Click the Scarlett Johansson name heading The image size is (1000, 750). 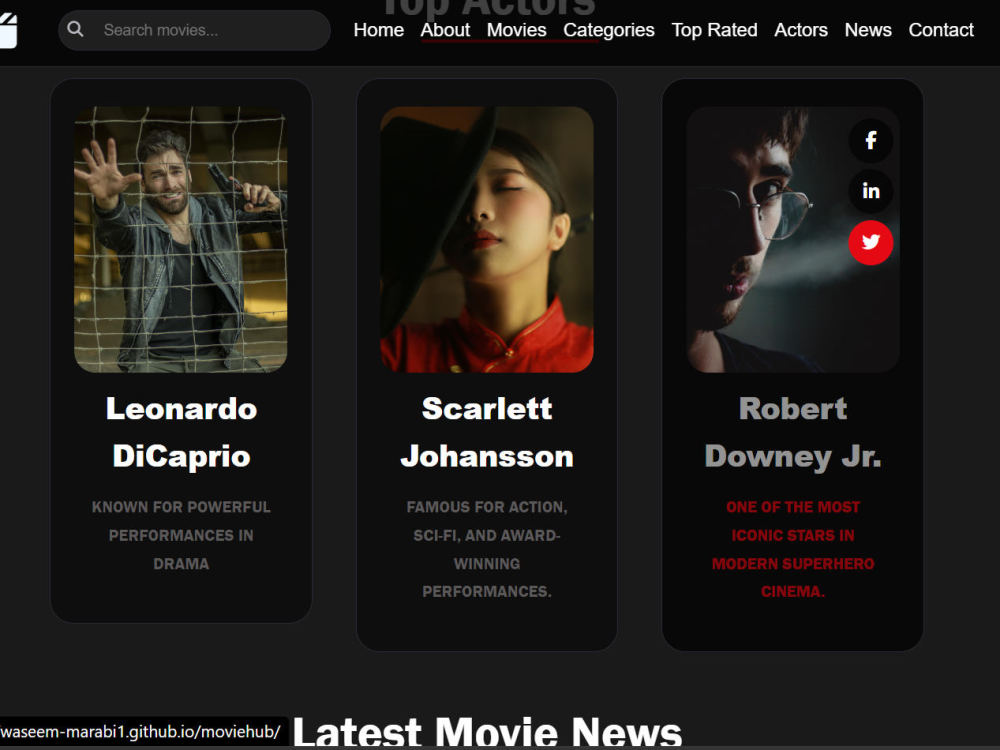pos(487,432)
